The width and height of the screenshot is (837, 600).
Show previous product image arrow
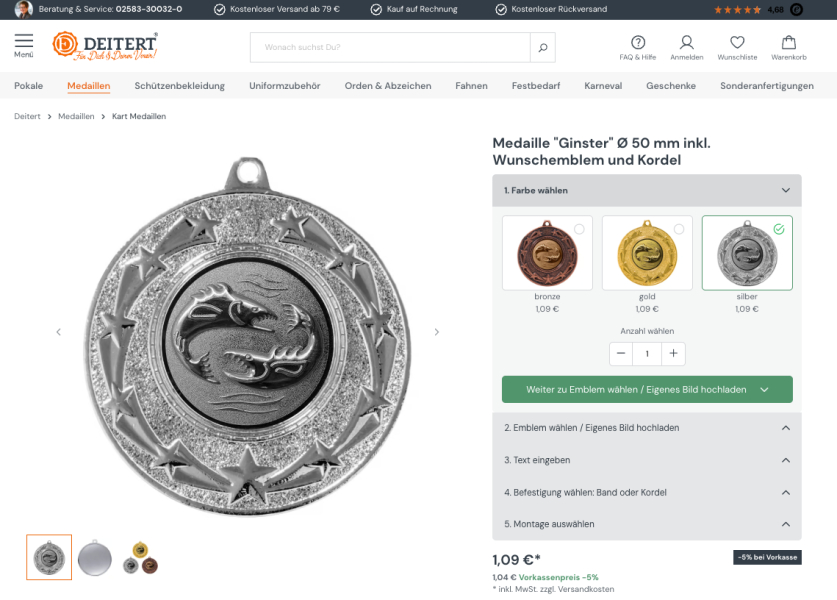59,332
